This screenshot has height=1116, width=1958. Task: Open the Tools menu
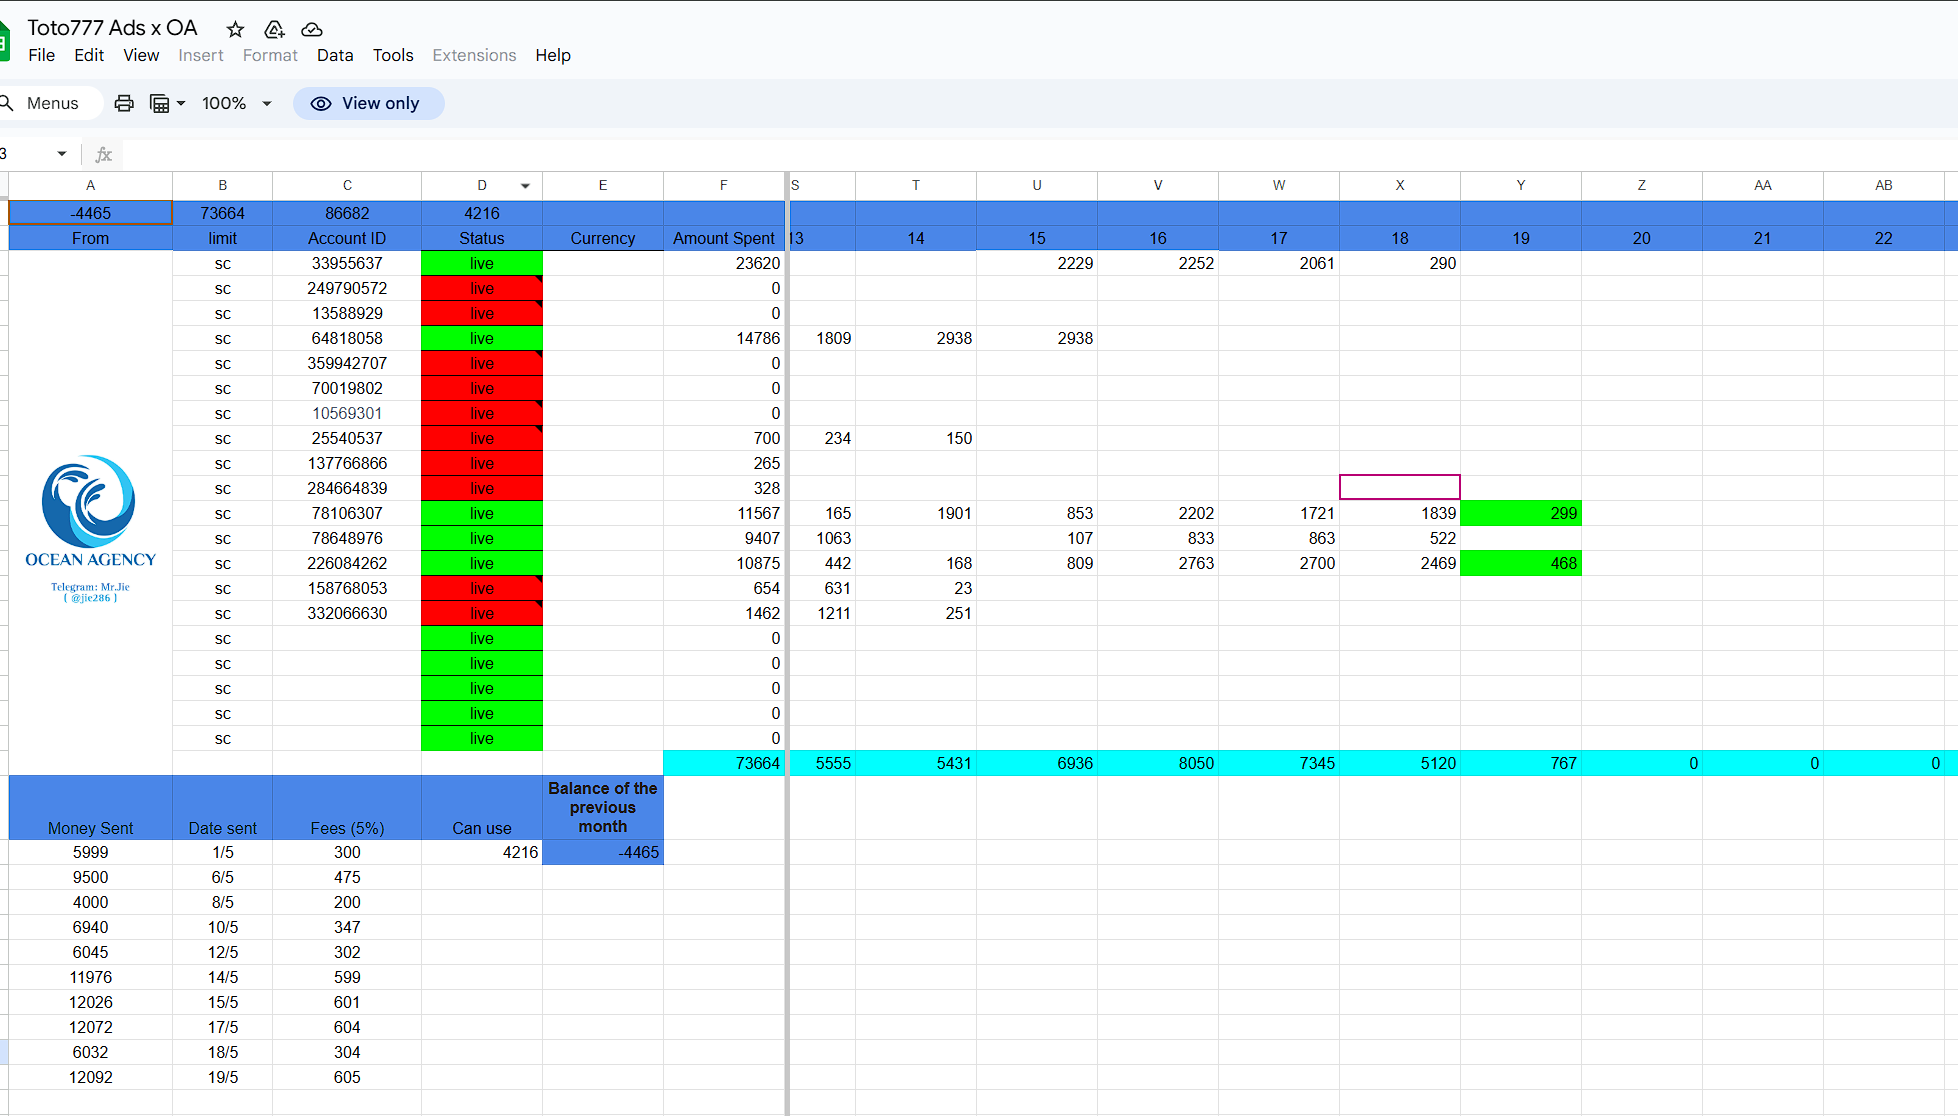(x=393, y=55)
